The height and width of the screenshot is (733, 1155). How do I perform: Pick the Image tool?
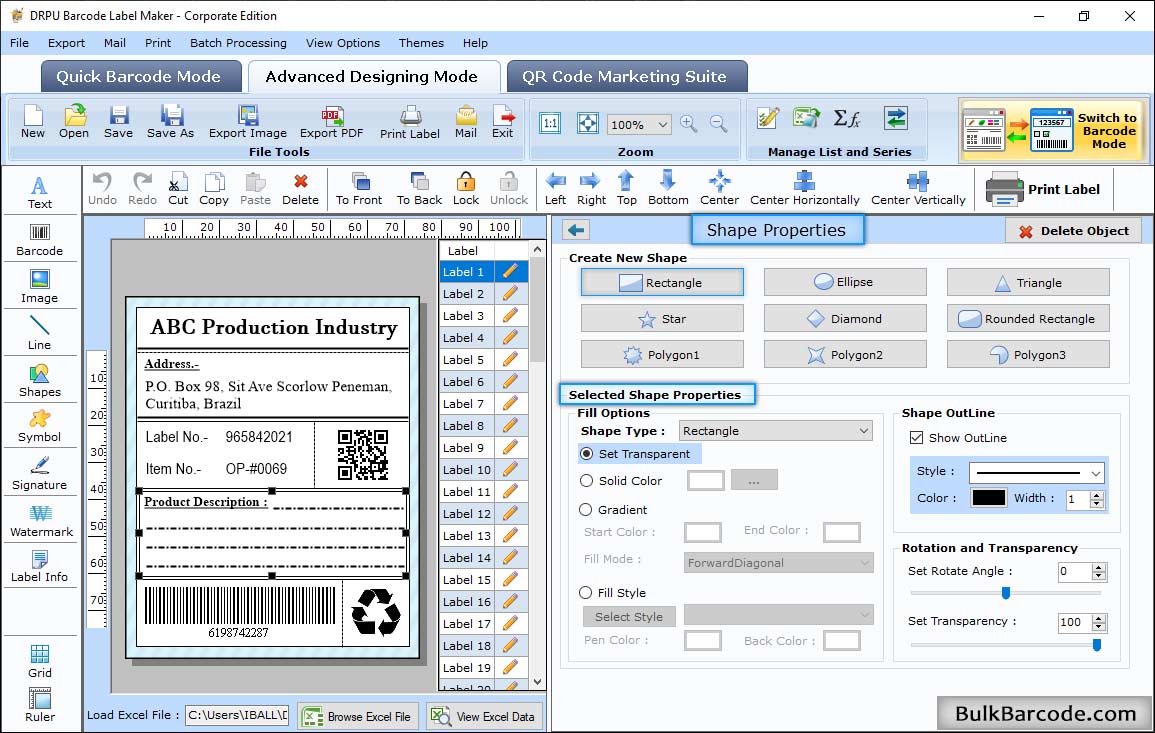[40, 287]
